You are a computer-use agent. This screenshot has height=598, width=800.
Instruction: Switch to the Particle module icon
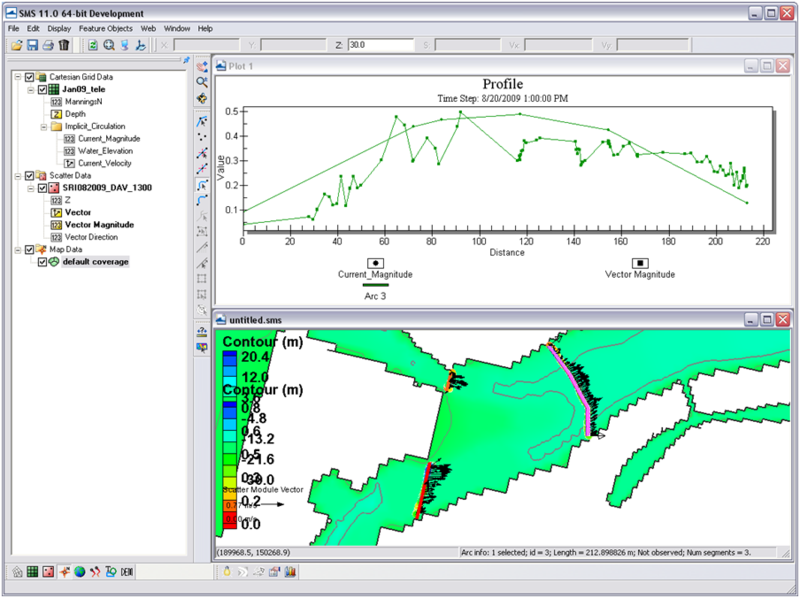point(95,572)
